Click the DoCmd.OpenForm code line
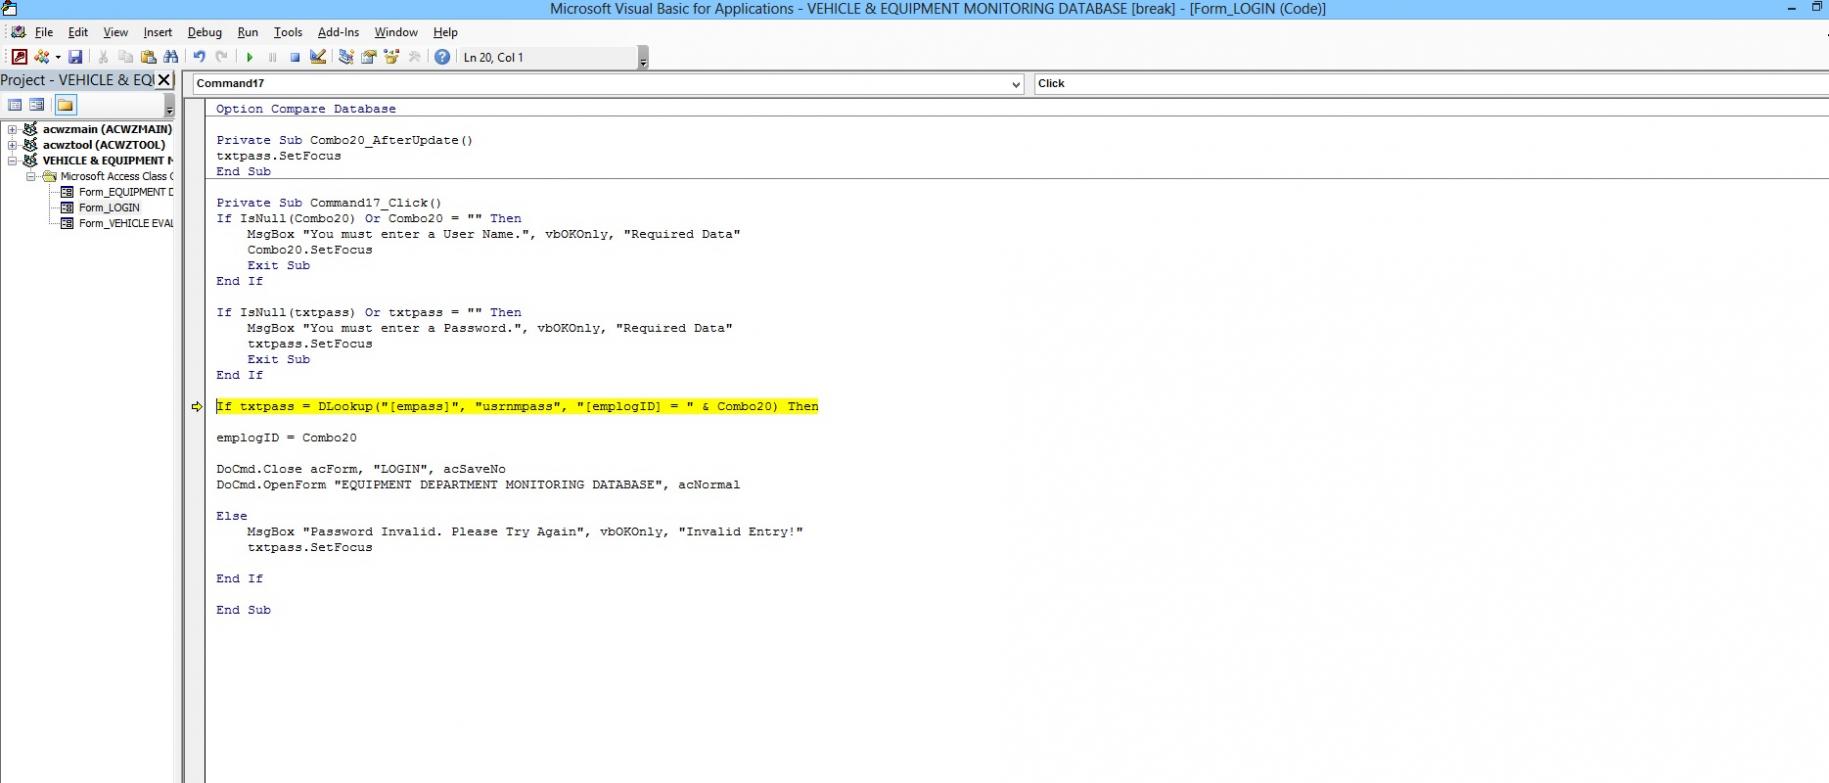Image resolution: width=1829 pixels, height=783 pixels. click(478, 485)
